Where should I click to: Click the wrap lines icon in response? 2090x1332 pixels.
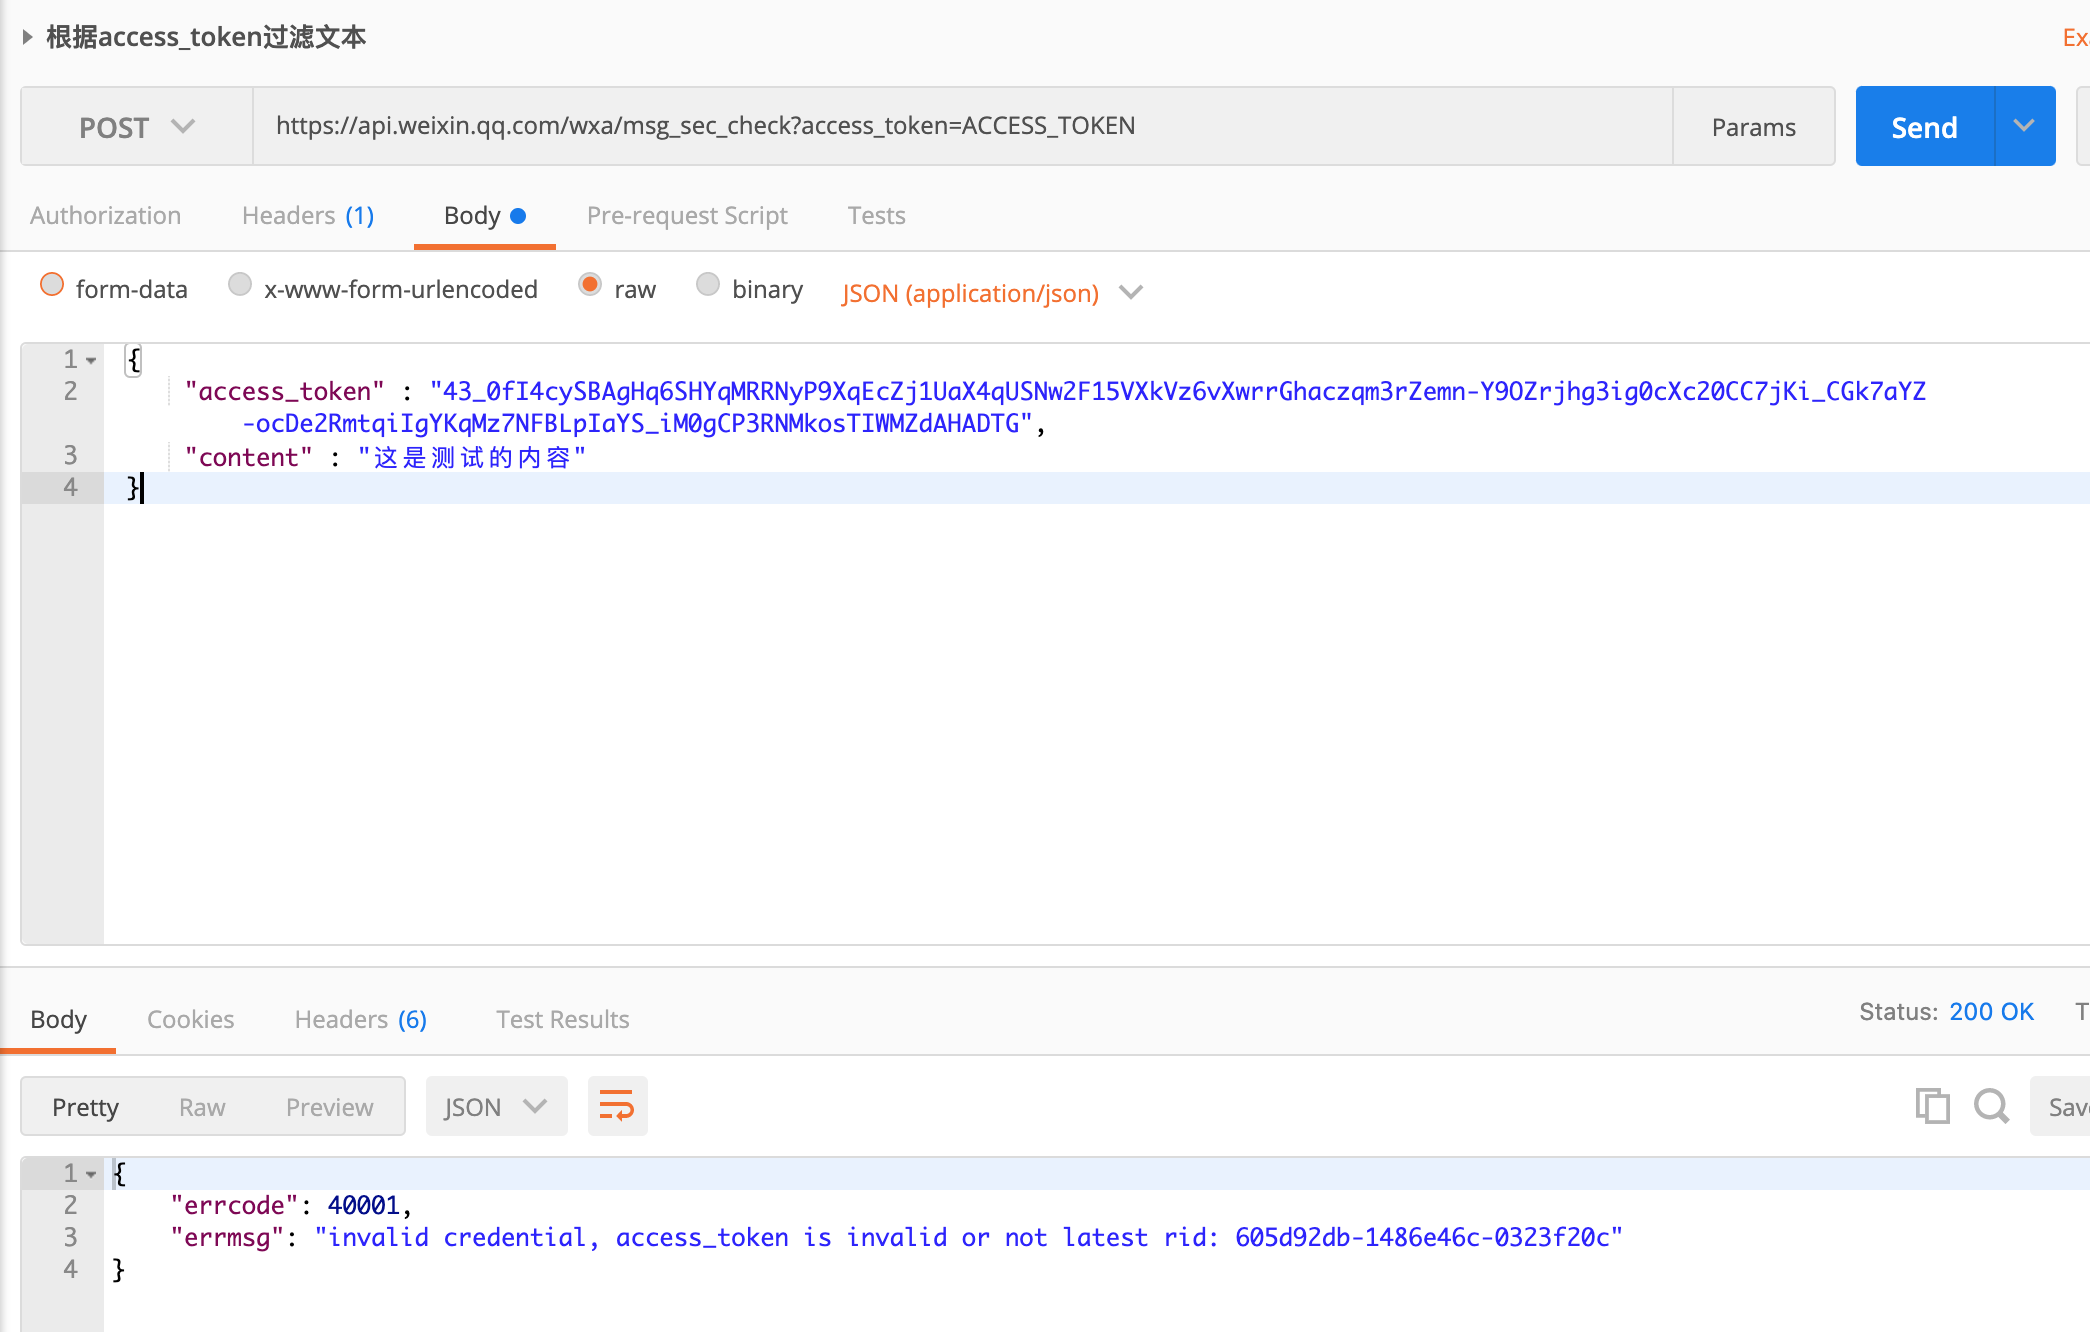click(617, 1106)
